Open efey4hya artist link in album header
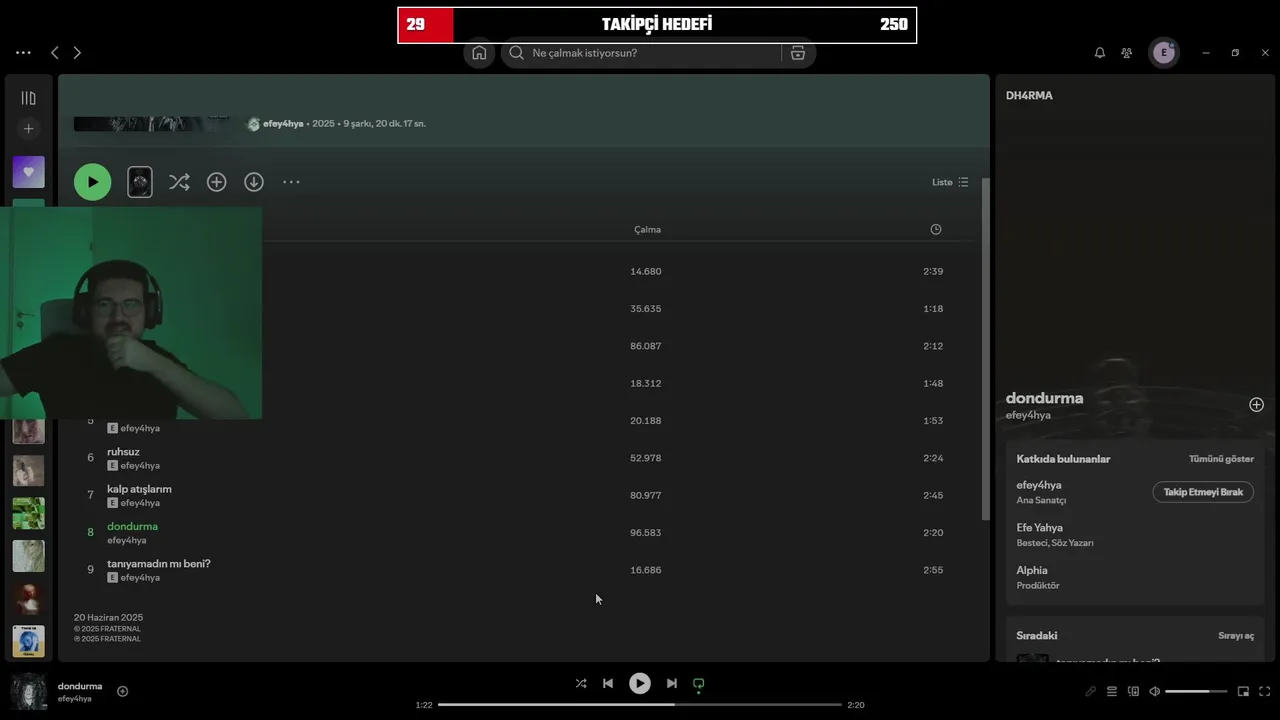Screen dimensions: 1280x720 click(283, 124)
